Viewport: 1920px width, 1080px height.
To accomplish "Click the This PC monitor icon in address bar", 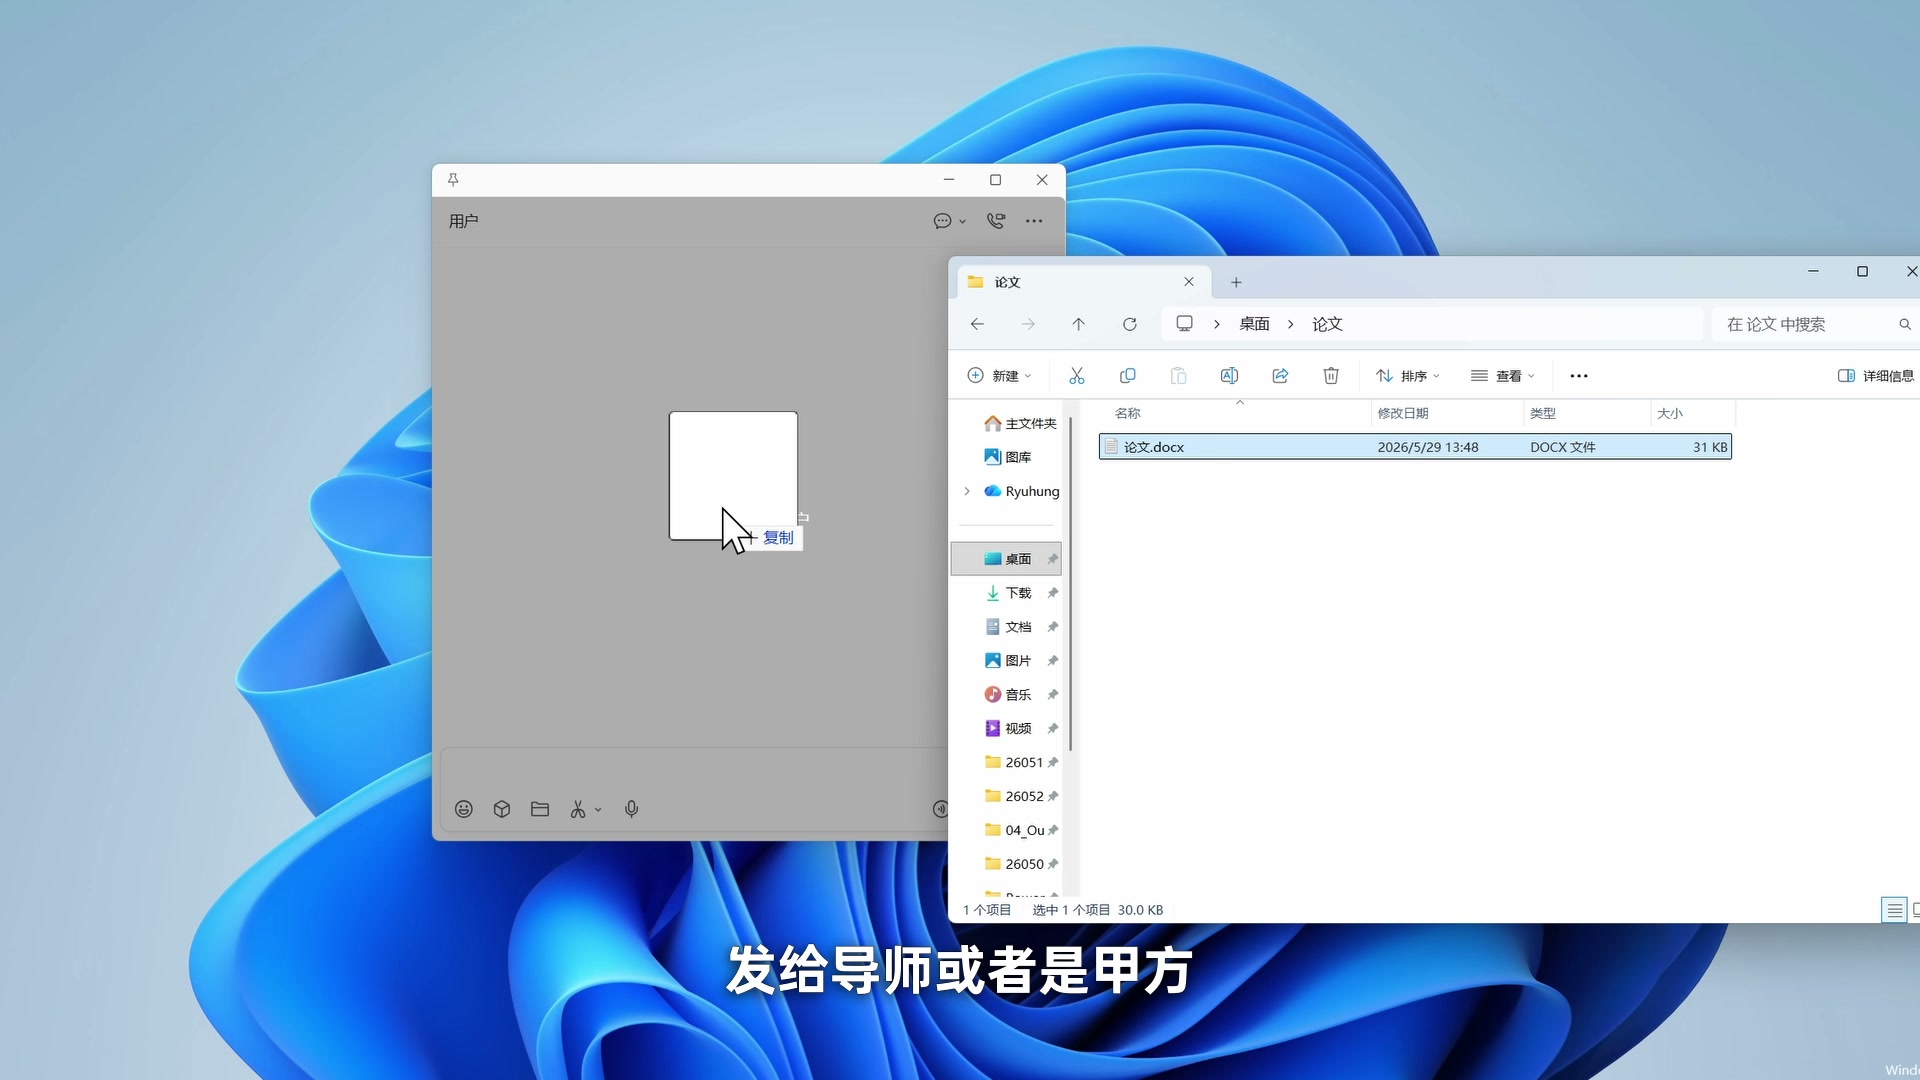I will coord(1185,323).
